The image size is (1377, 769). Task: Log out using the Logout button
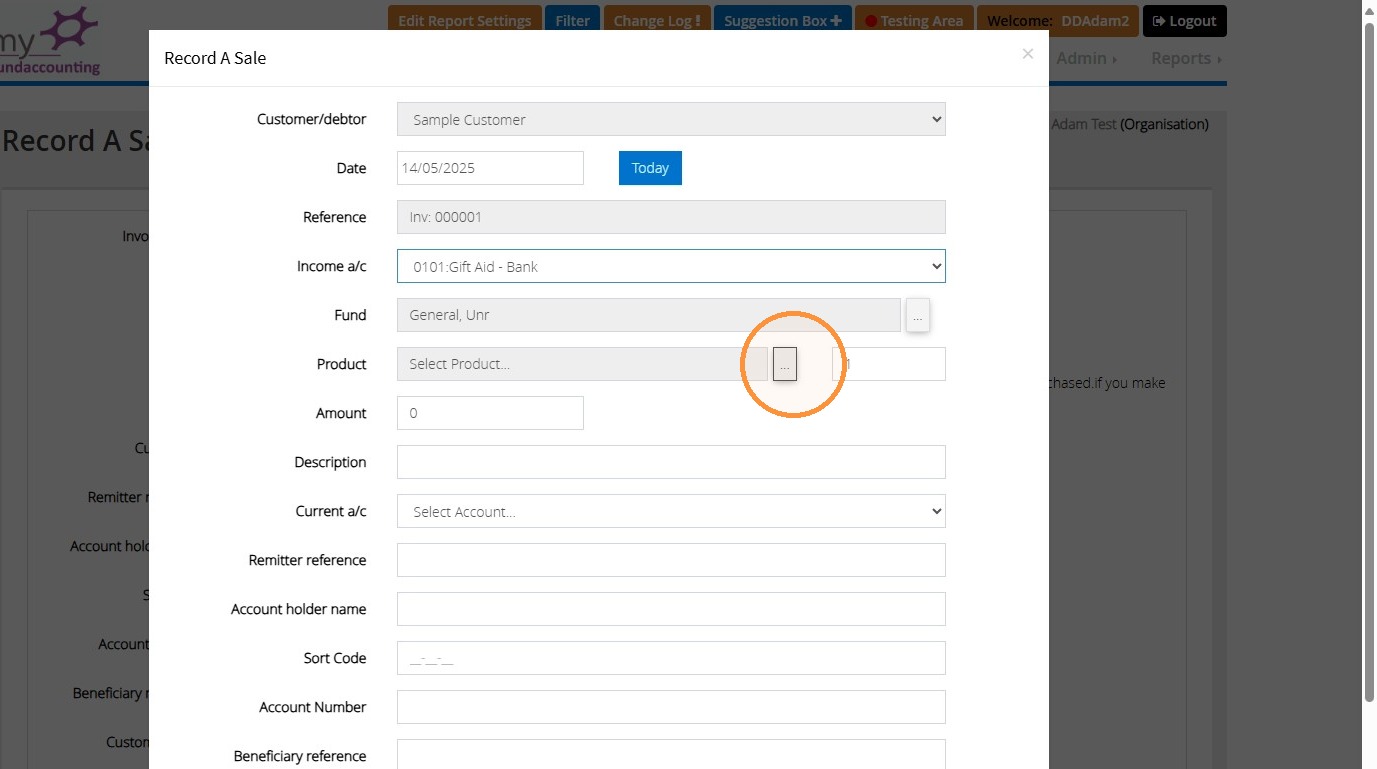coord(1184,20)
